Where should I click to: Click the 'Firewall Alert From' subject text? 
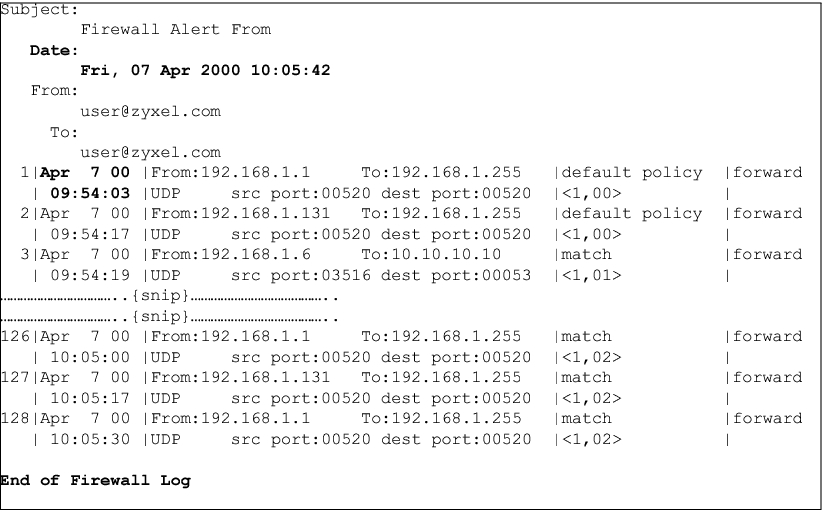[175, 30]
